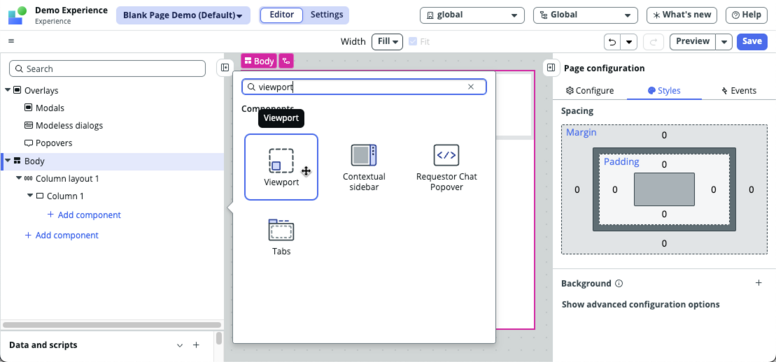Image resolution: width=776 pixels, height=362 pixels.
Task: Pick the Requestor Chat Popover component
Action: 446,167
